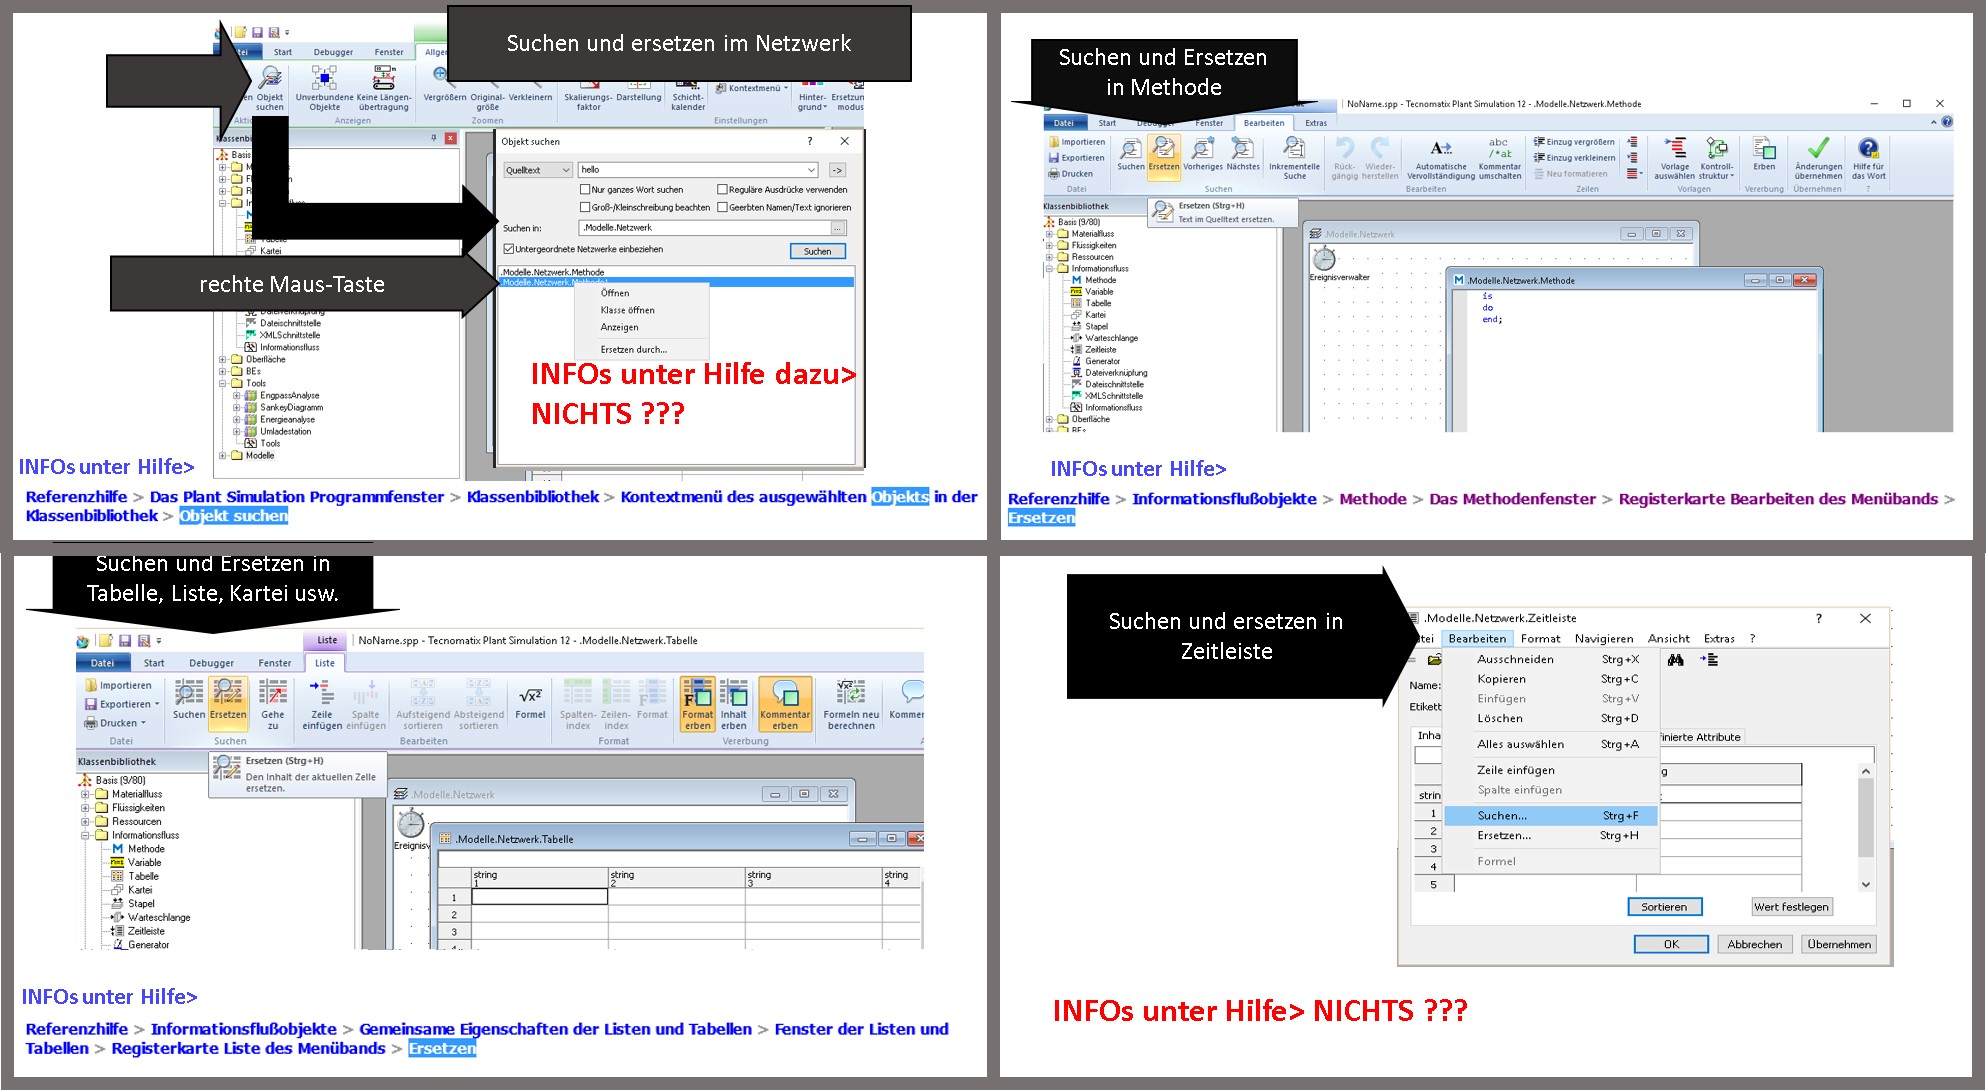The width and height of the screenshot is (1986, 1090).
Task: Click Suchen in the Methode window's Bearbeiten ribbon
Action: pos(1131,155)
